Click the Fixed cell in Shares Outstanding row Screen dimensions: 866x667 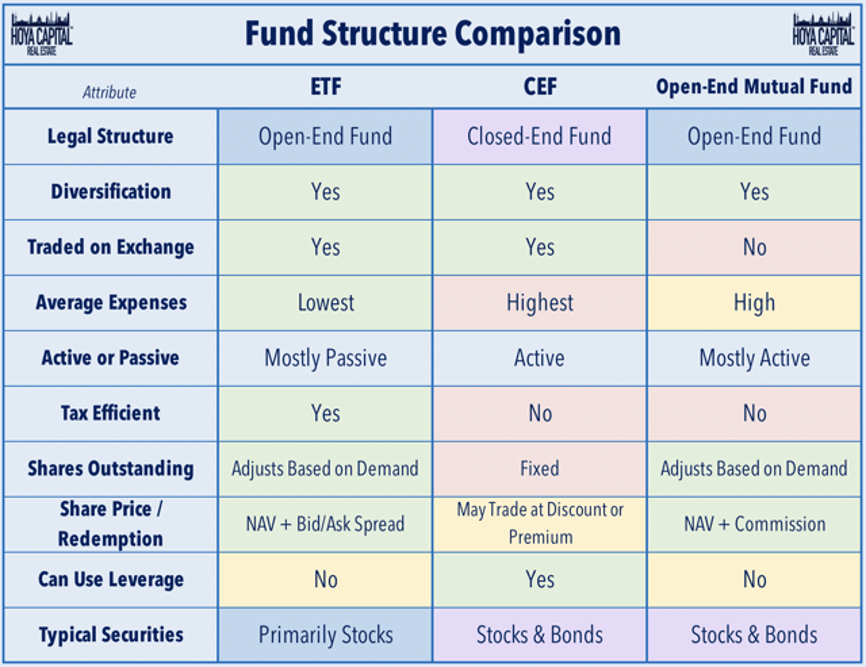[539, 468]
